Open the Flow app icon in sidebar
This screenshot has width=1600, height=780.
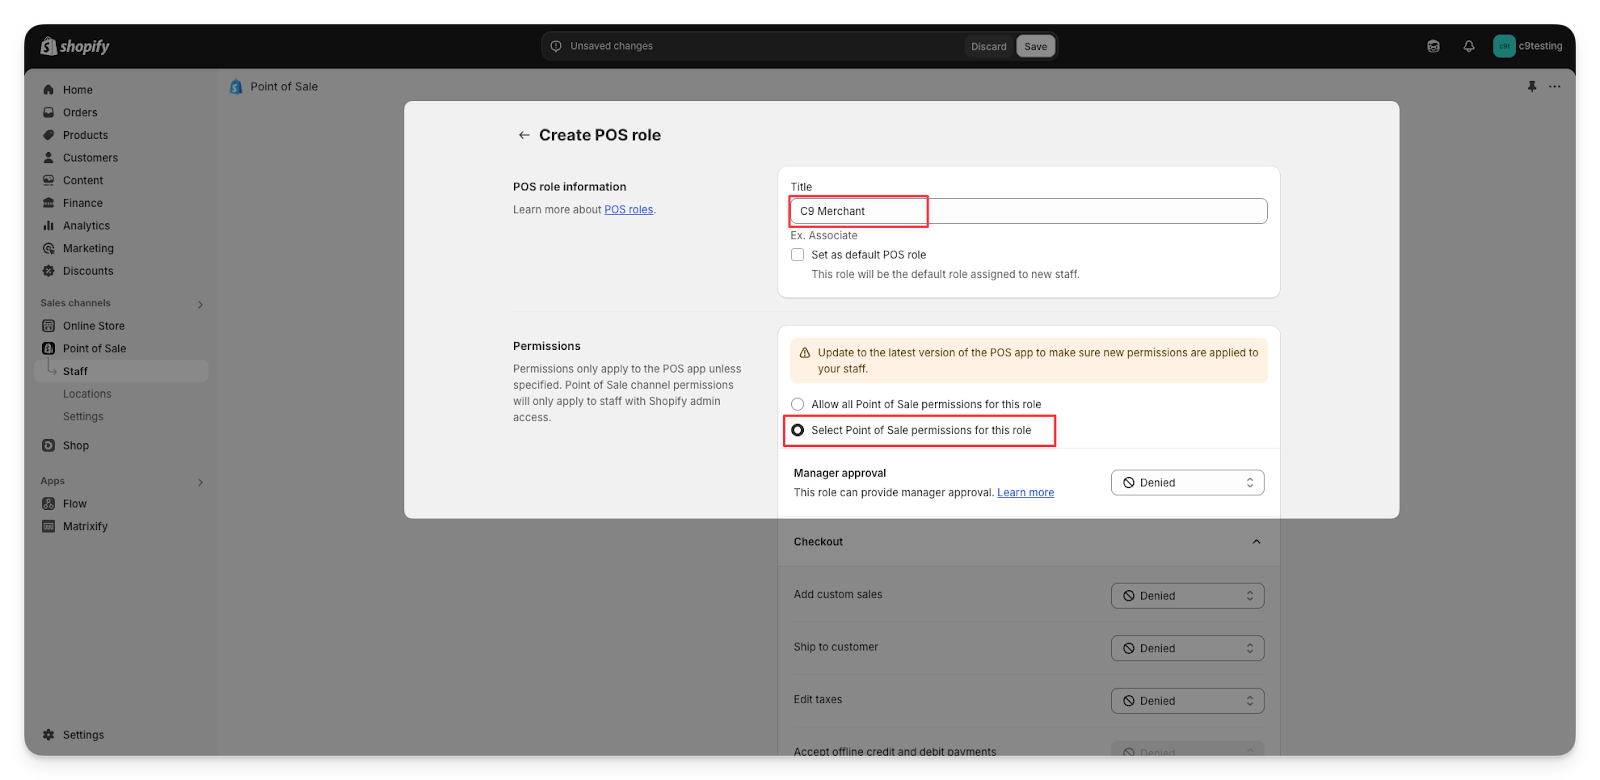point(49,504)
